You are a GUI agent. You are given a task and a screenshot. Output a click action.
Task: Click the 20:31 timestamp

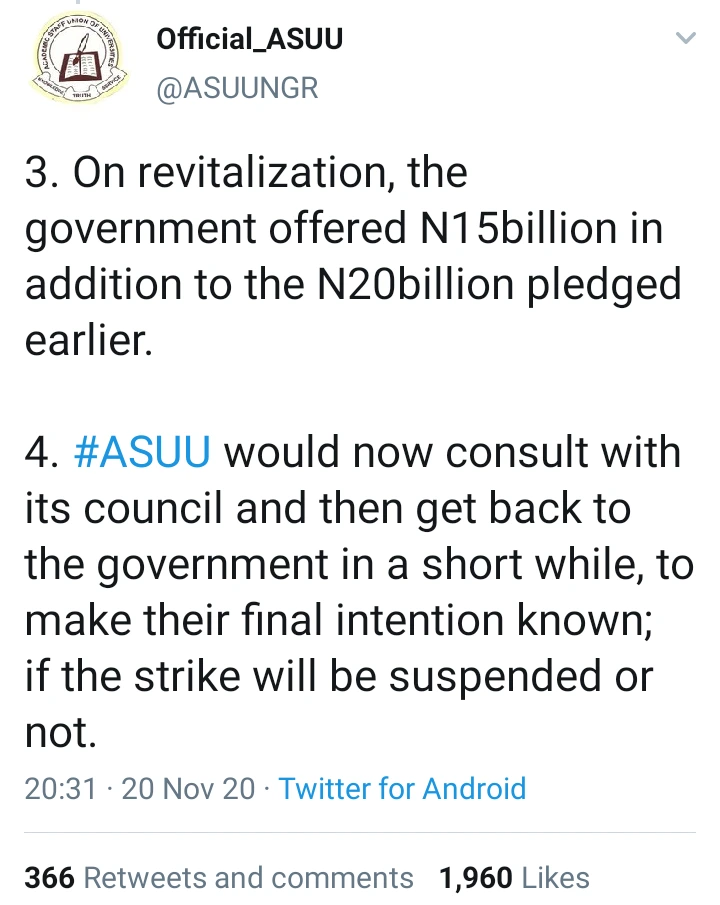click(x=60, y=788)
